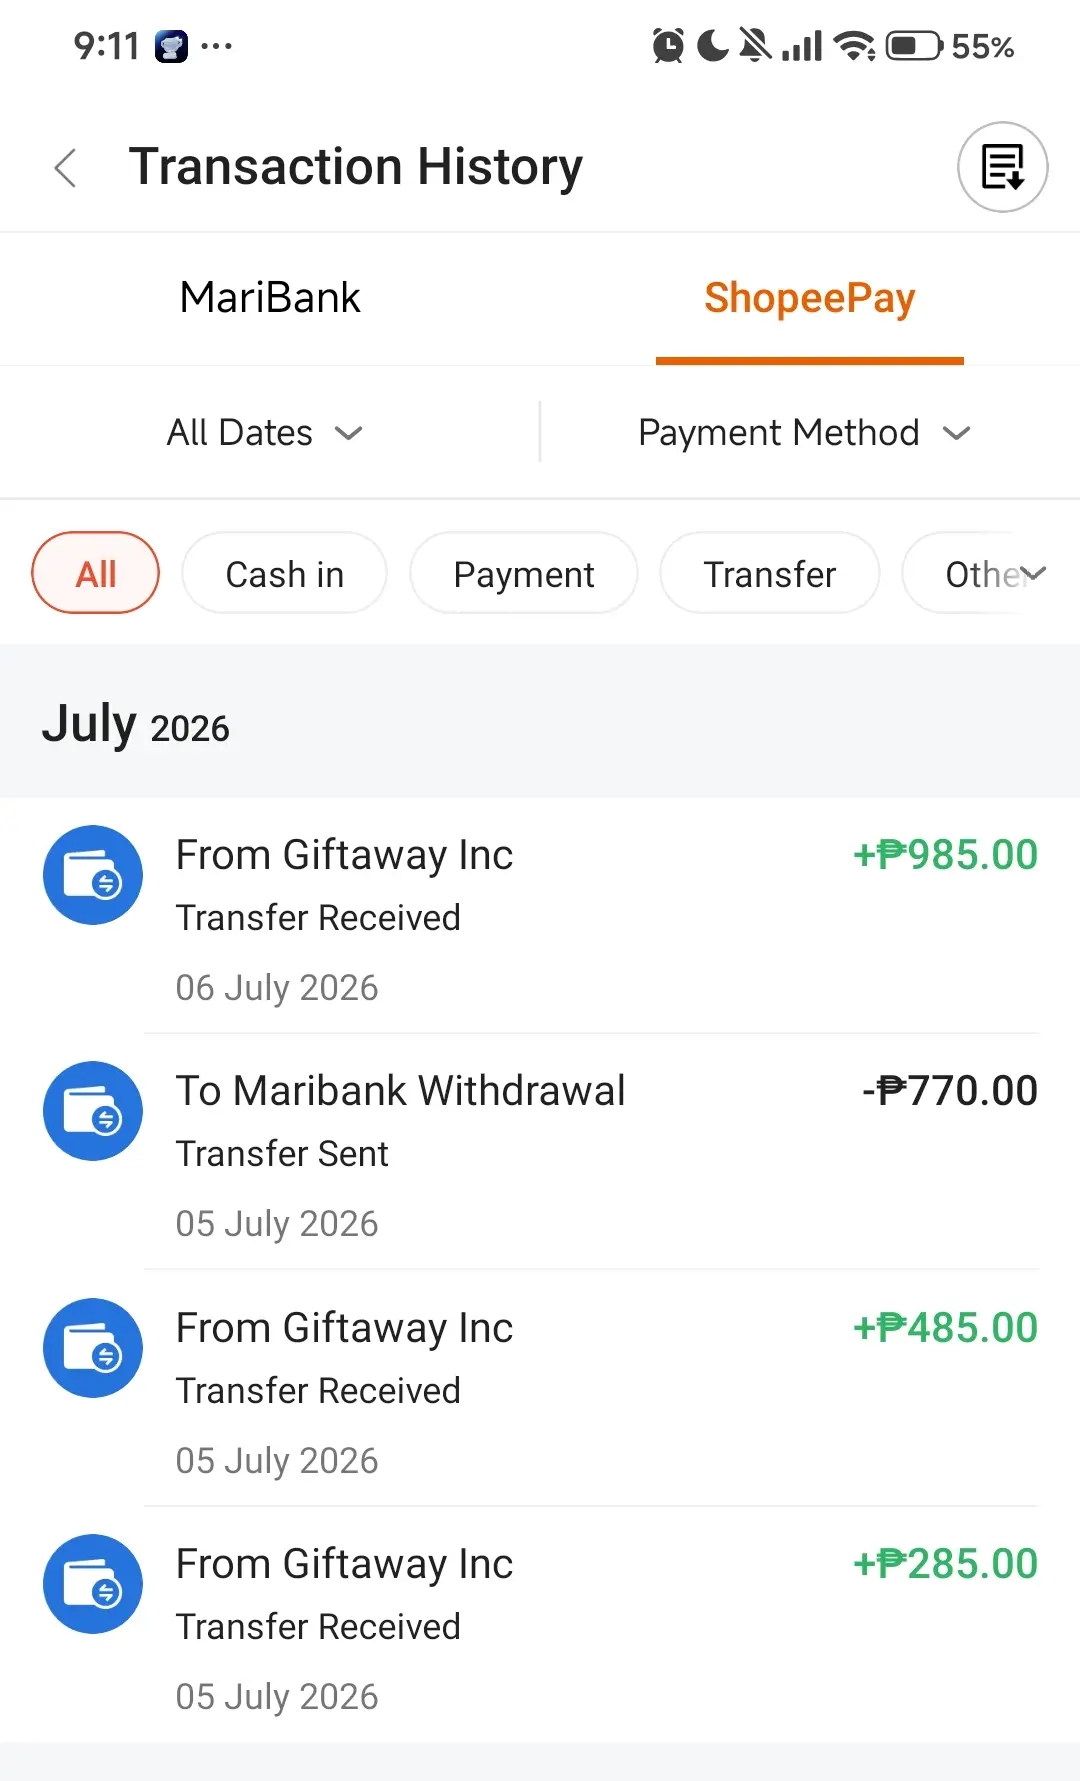View the +₱985.00 Giftaway transaction amount

946,855
